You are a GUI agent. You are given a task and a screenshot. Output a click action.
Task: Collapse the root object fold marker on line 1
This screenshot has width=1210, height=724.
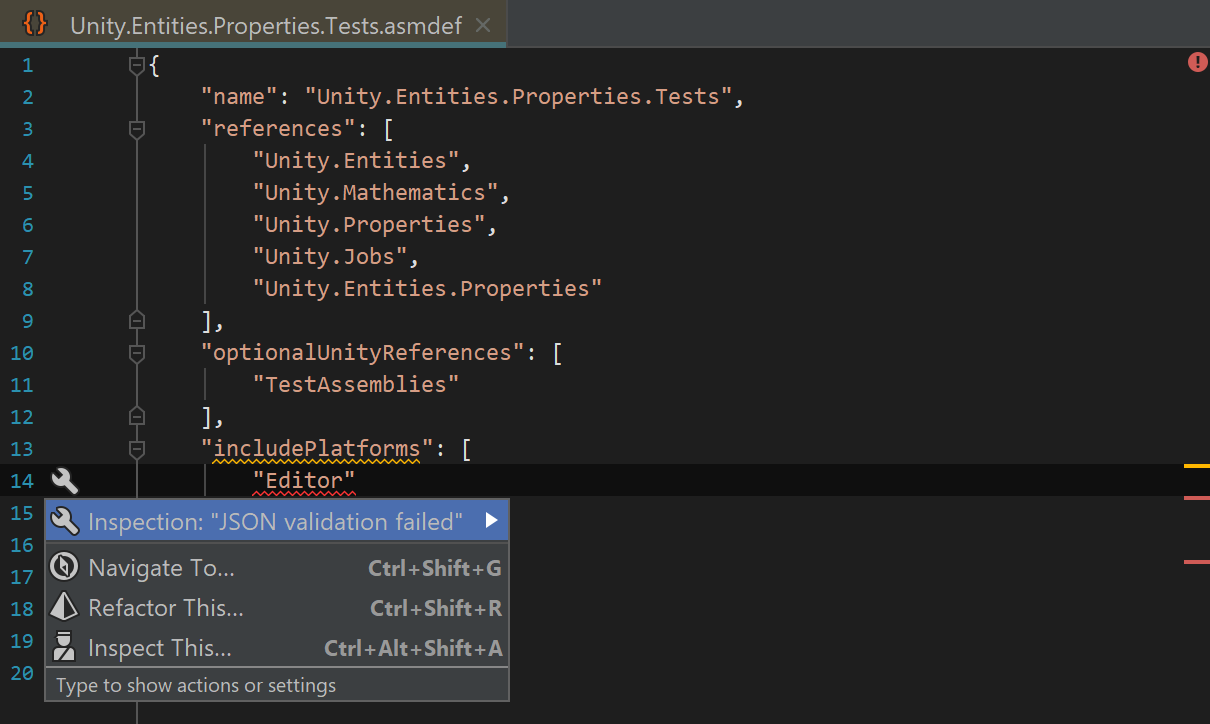point(137,66)
